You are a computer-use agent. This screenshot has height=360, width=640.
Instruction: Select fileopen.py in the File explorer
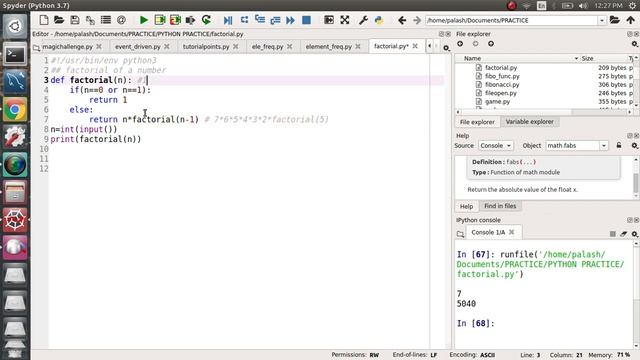501,93
